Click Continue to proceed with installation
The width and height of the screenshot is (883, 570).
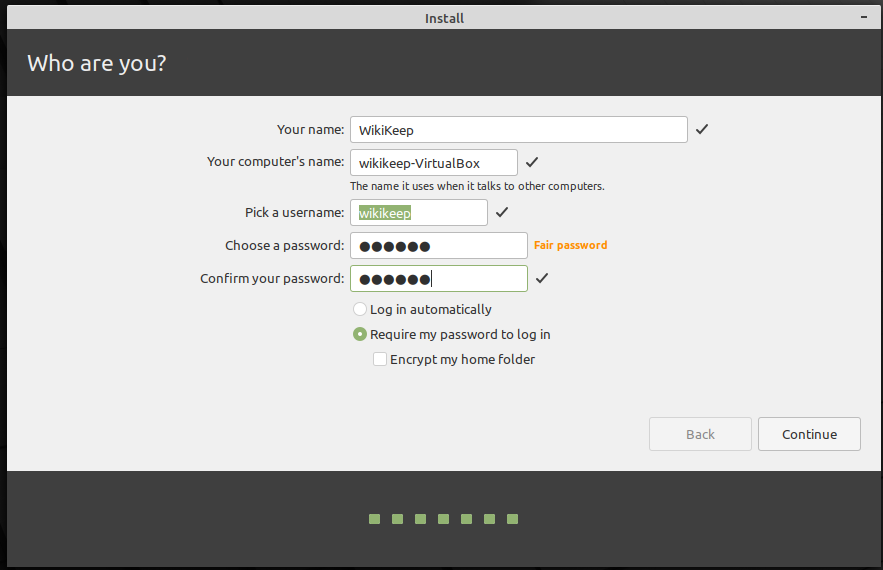pos(809,434)
